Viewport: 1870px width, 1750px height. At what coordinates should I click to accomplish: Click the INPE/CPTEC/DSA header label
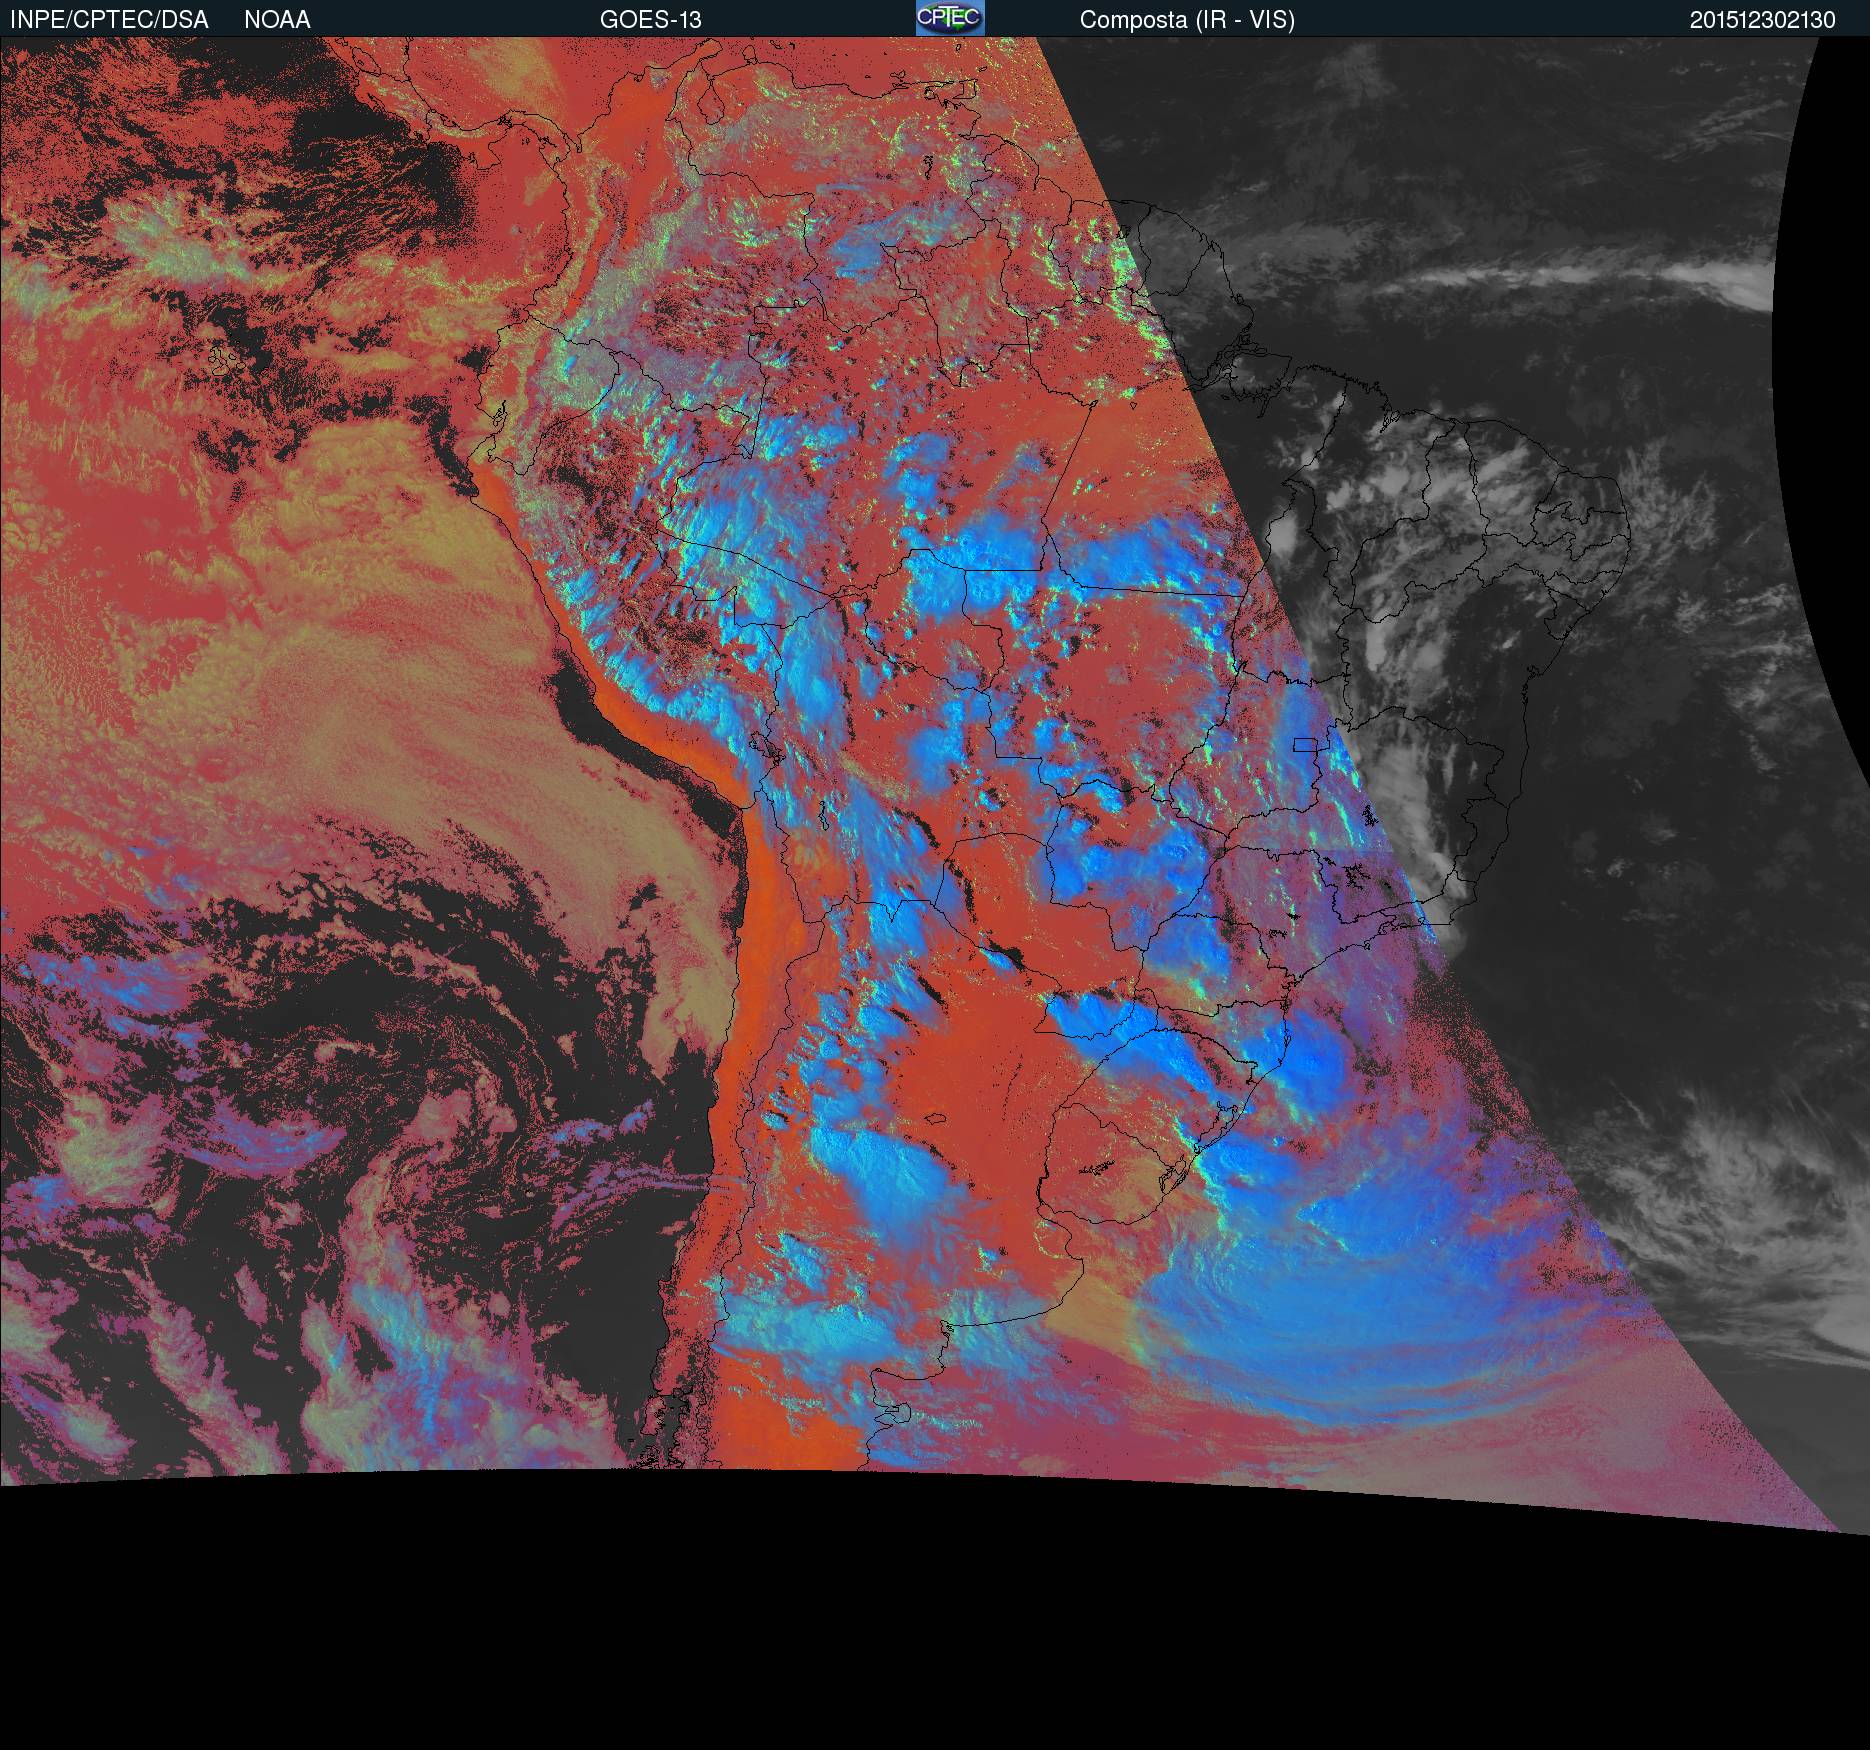tap(109, 20)
